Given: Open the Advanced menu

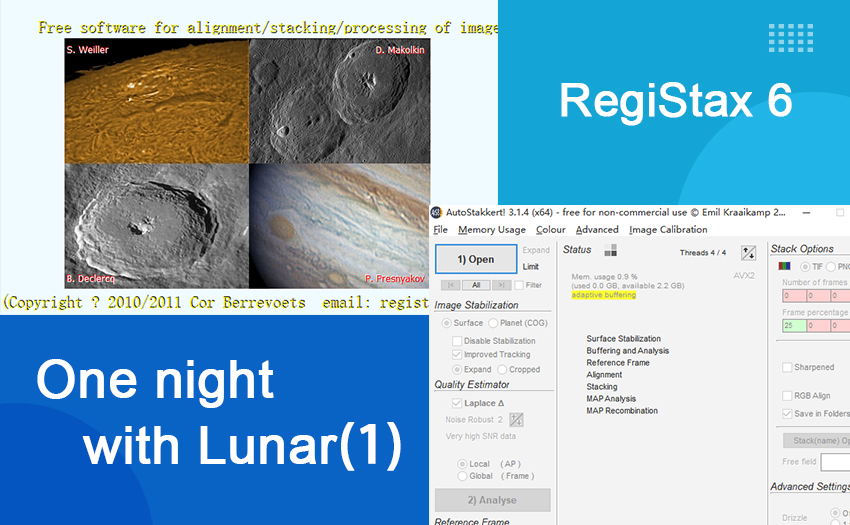Looking at the screenshot, I should click(597, 229).
